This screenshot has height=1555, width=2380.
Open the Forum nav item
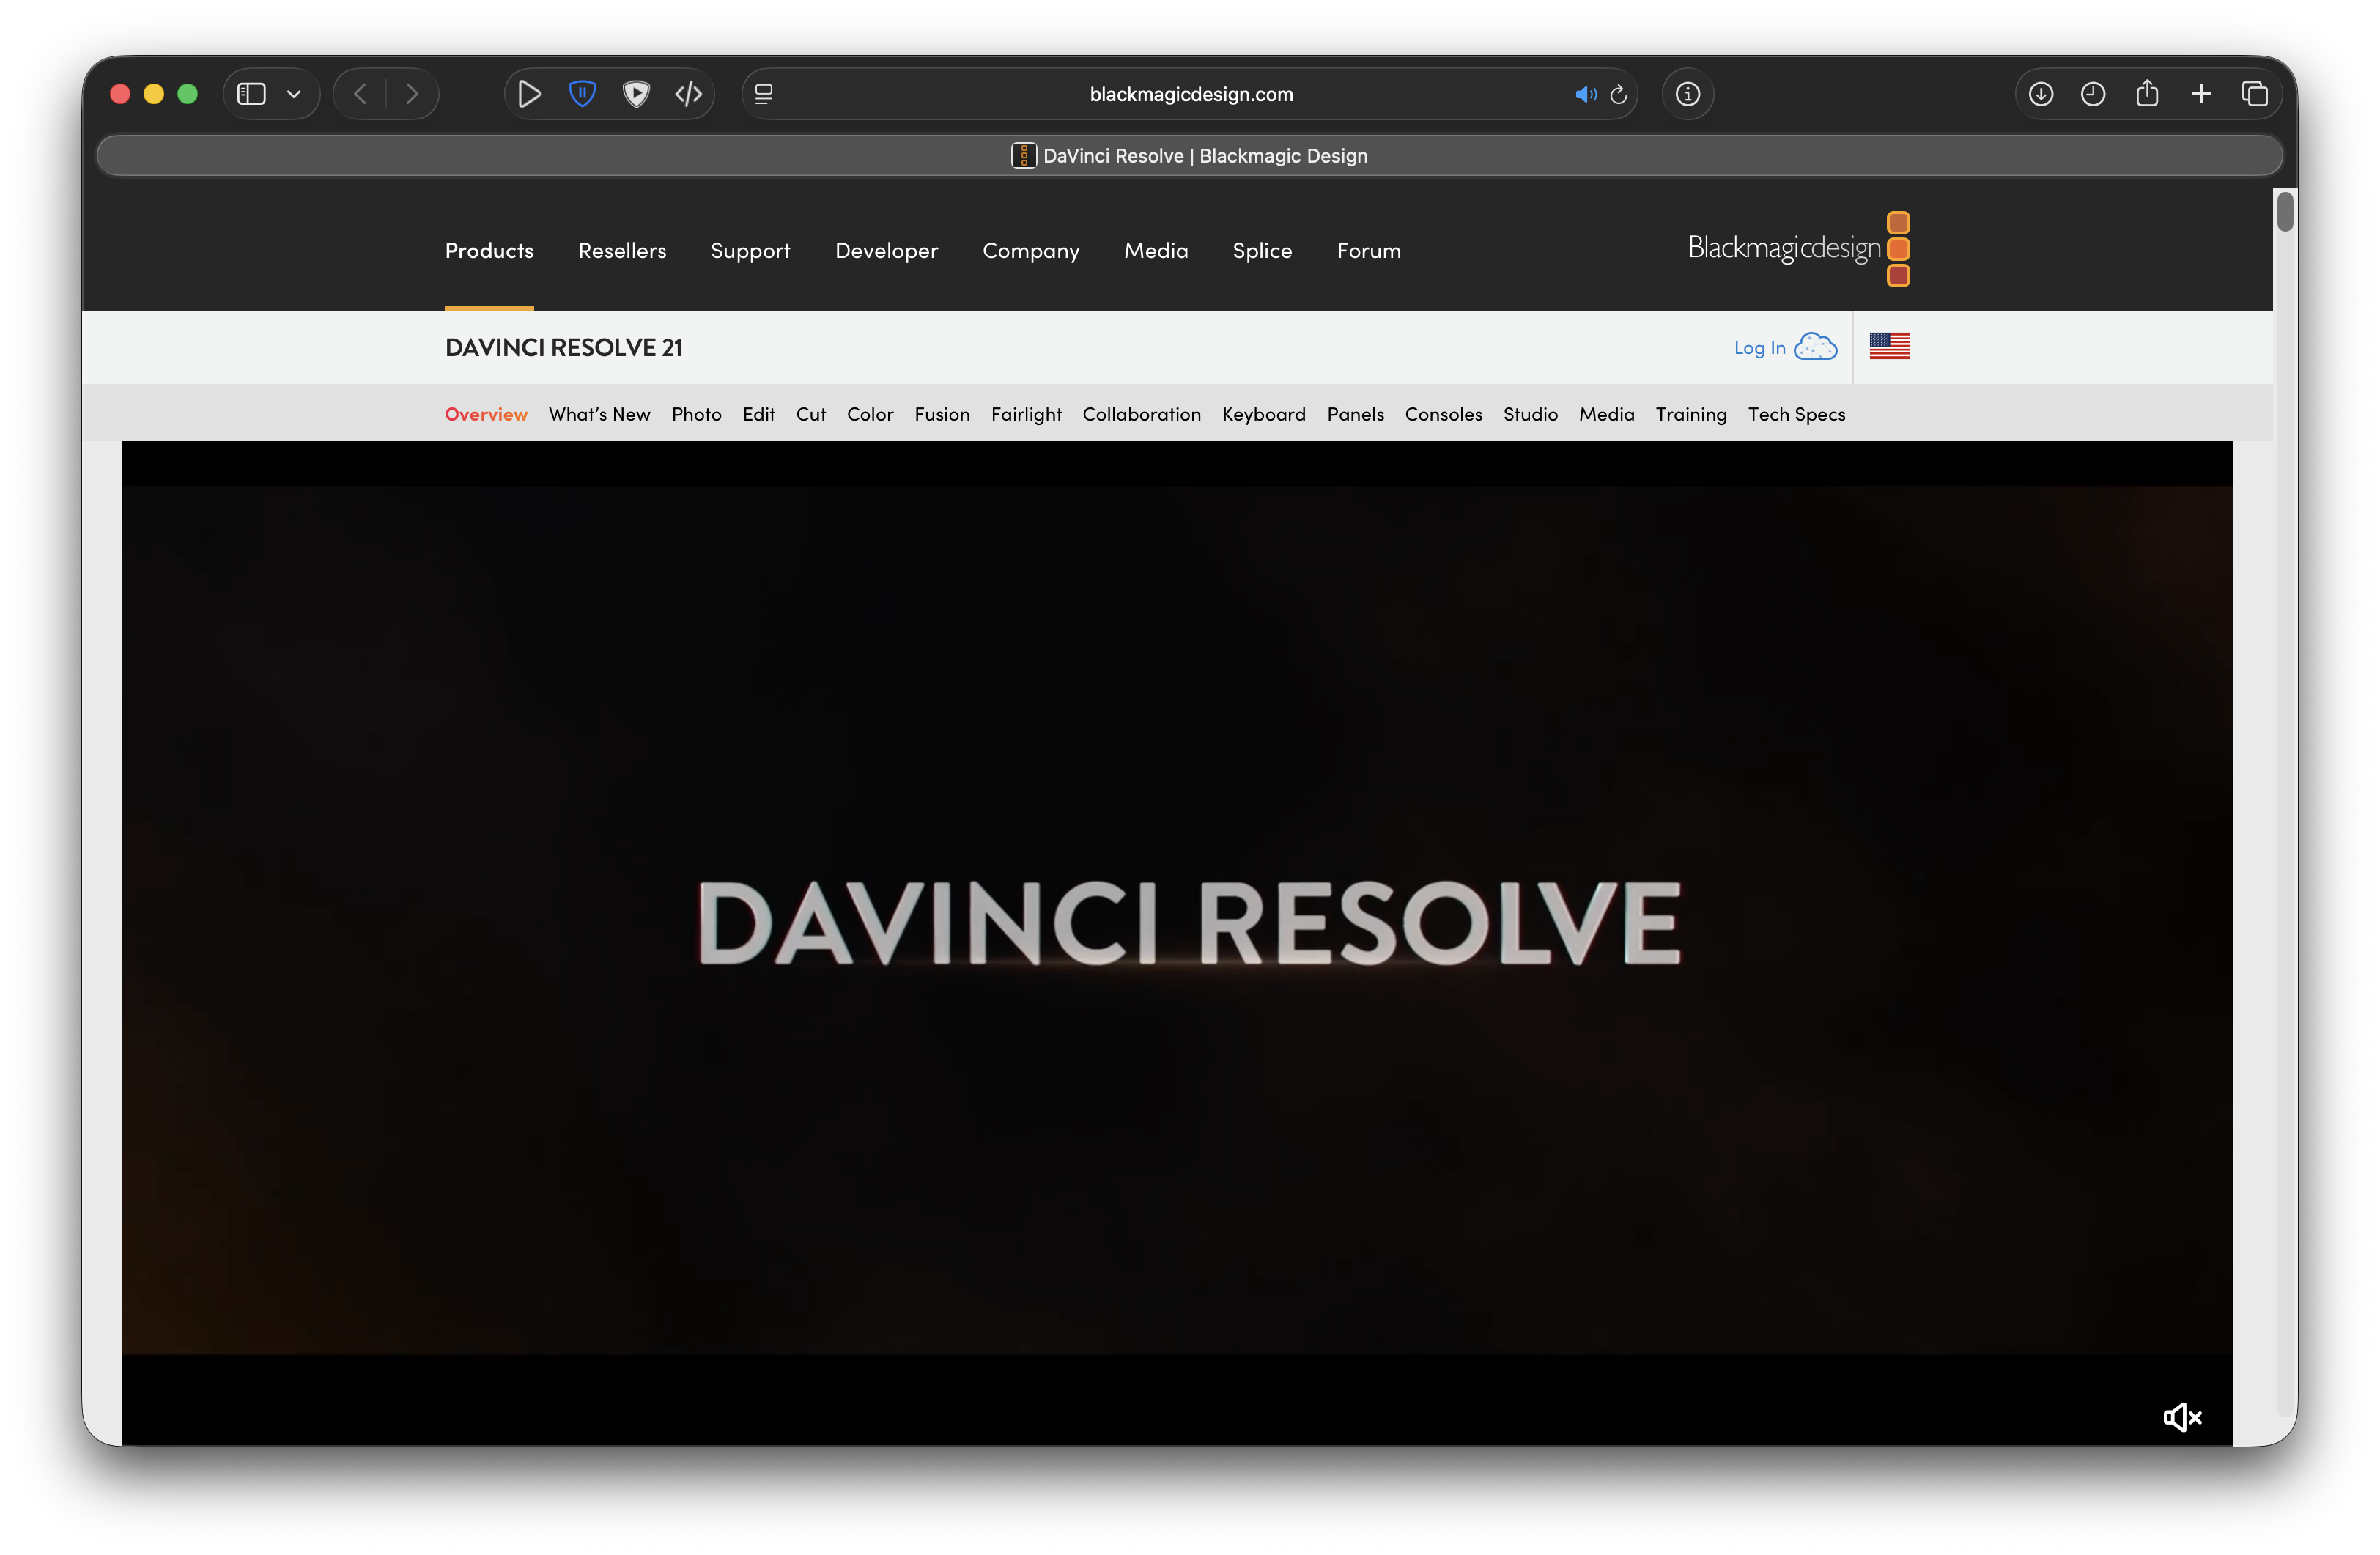[x=1369, y=251]
